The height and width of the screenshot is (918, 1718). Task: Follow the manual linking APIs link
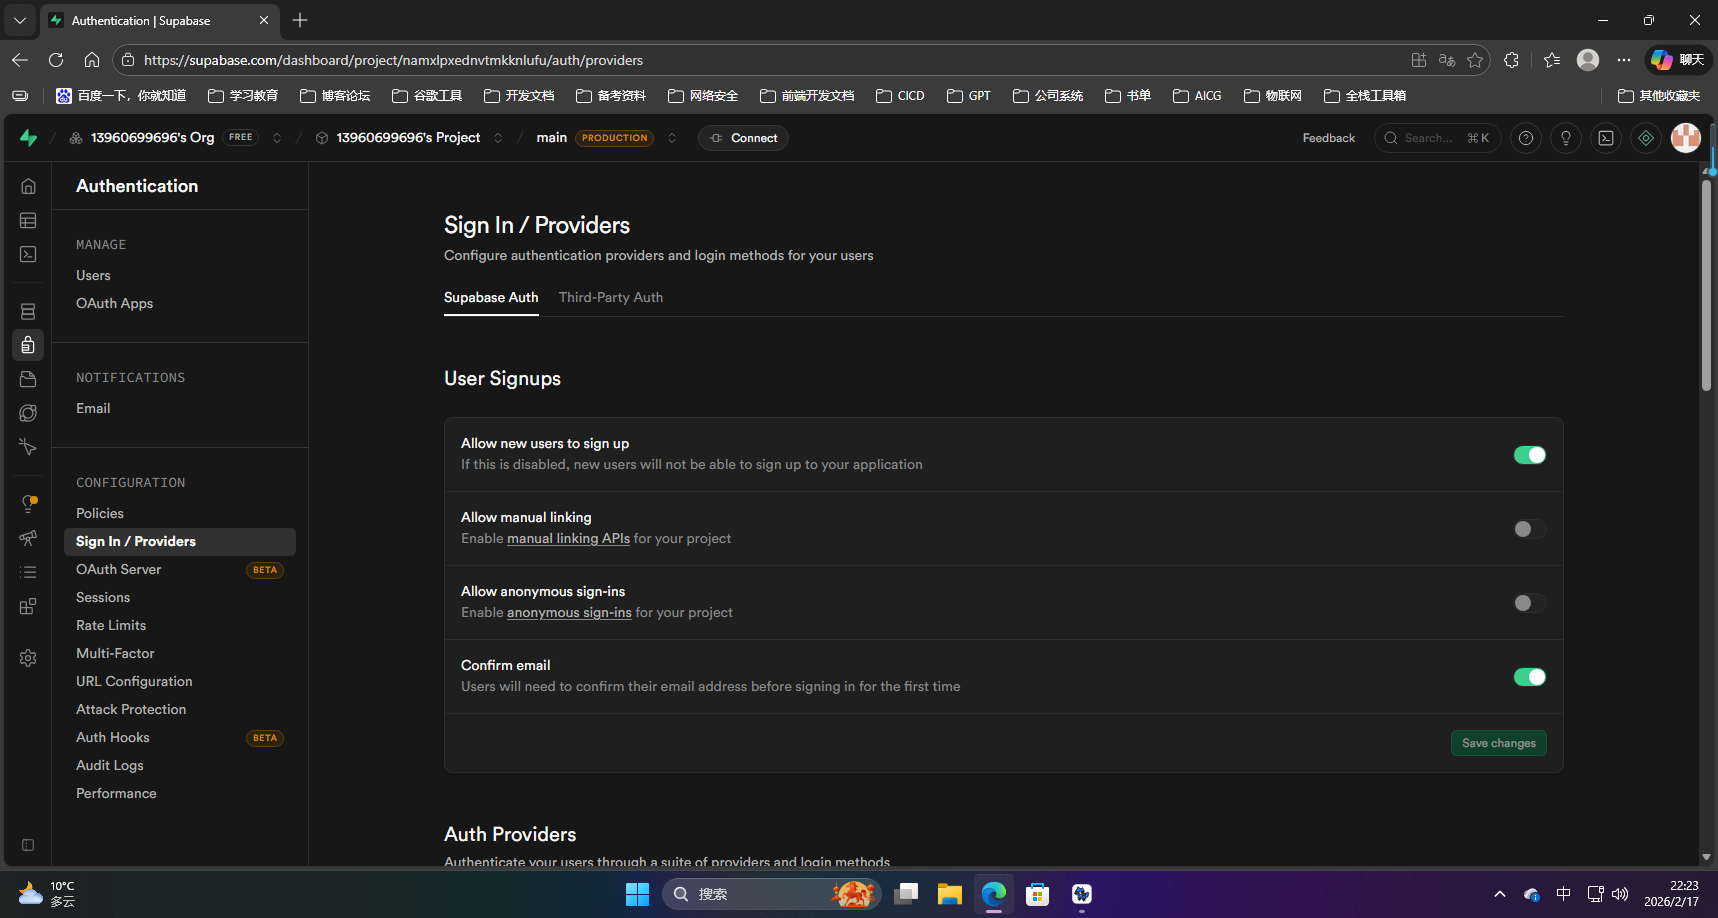click(x=568, y=538)
